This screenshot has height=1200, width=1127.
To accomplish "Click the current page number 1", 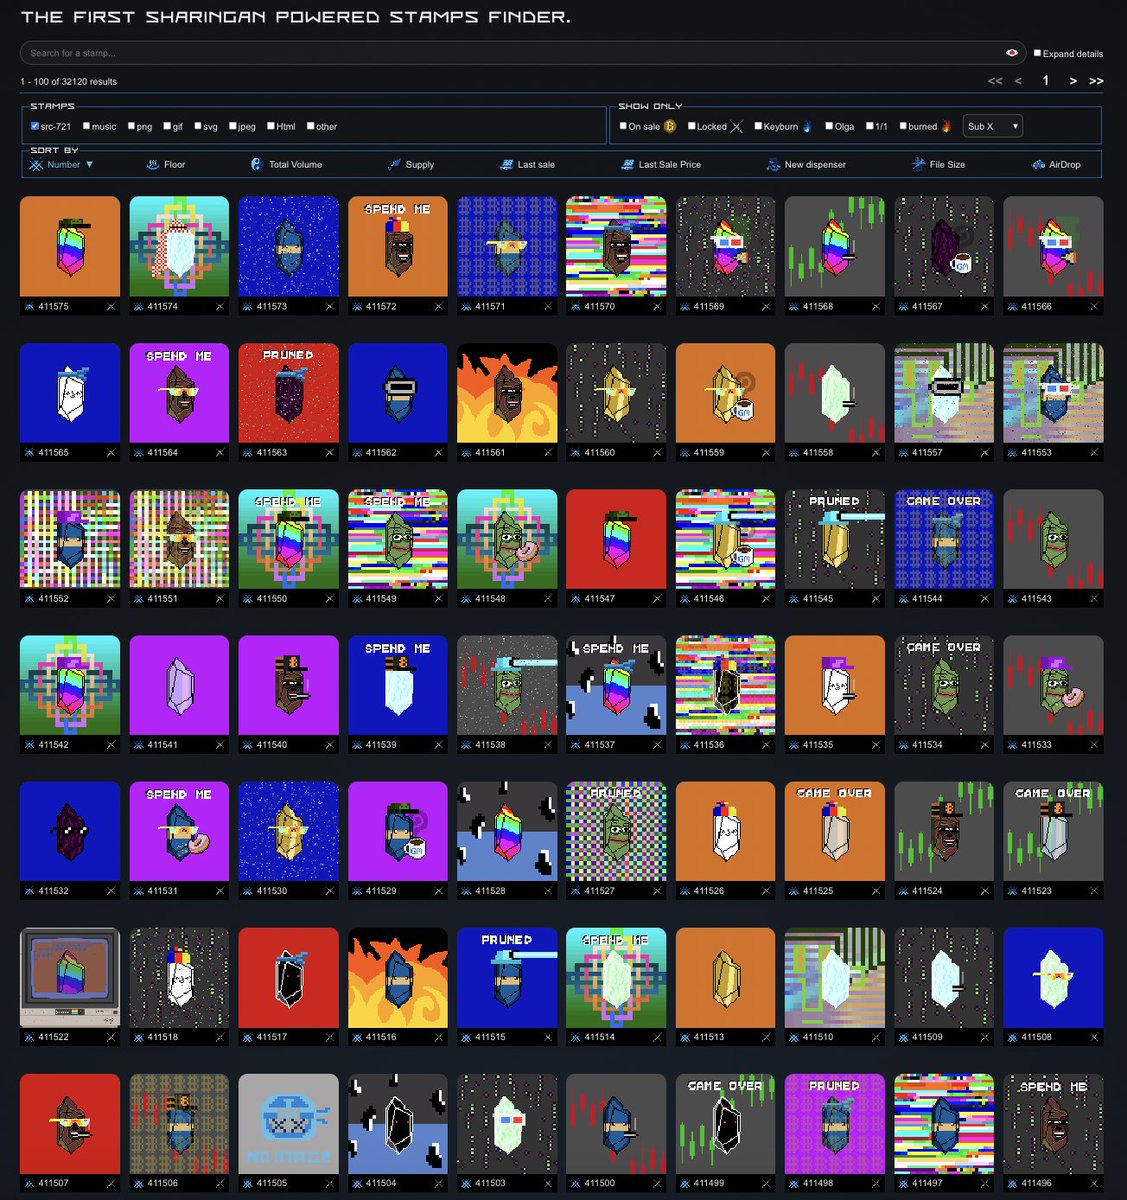I will (1046, 81).
